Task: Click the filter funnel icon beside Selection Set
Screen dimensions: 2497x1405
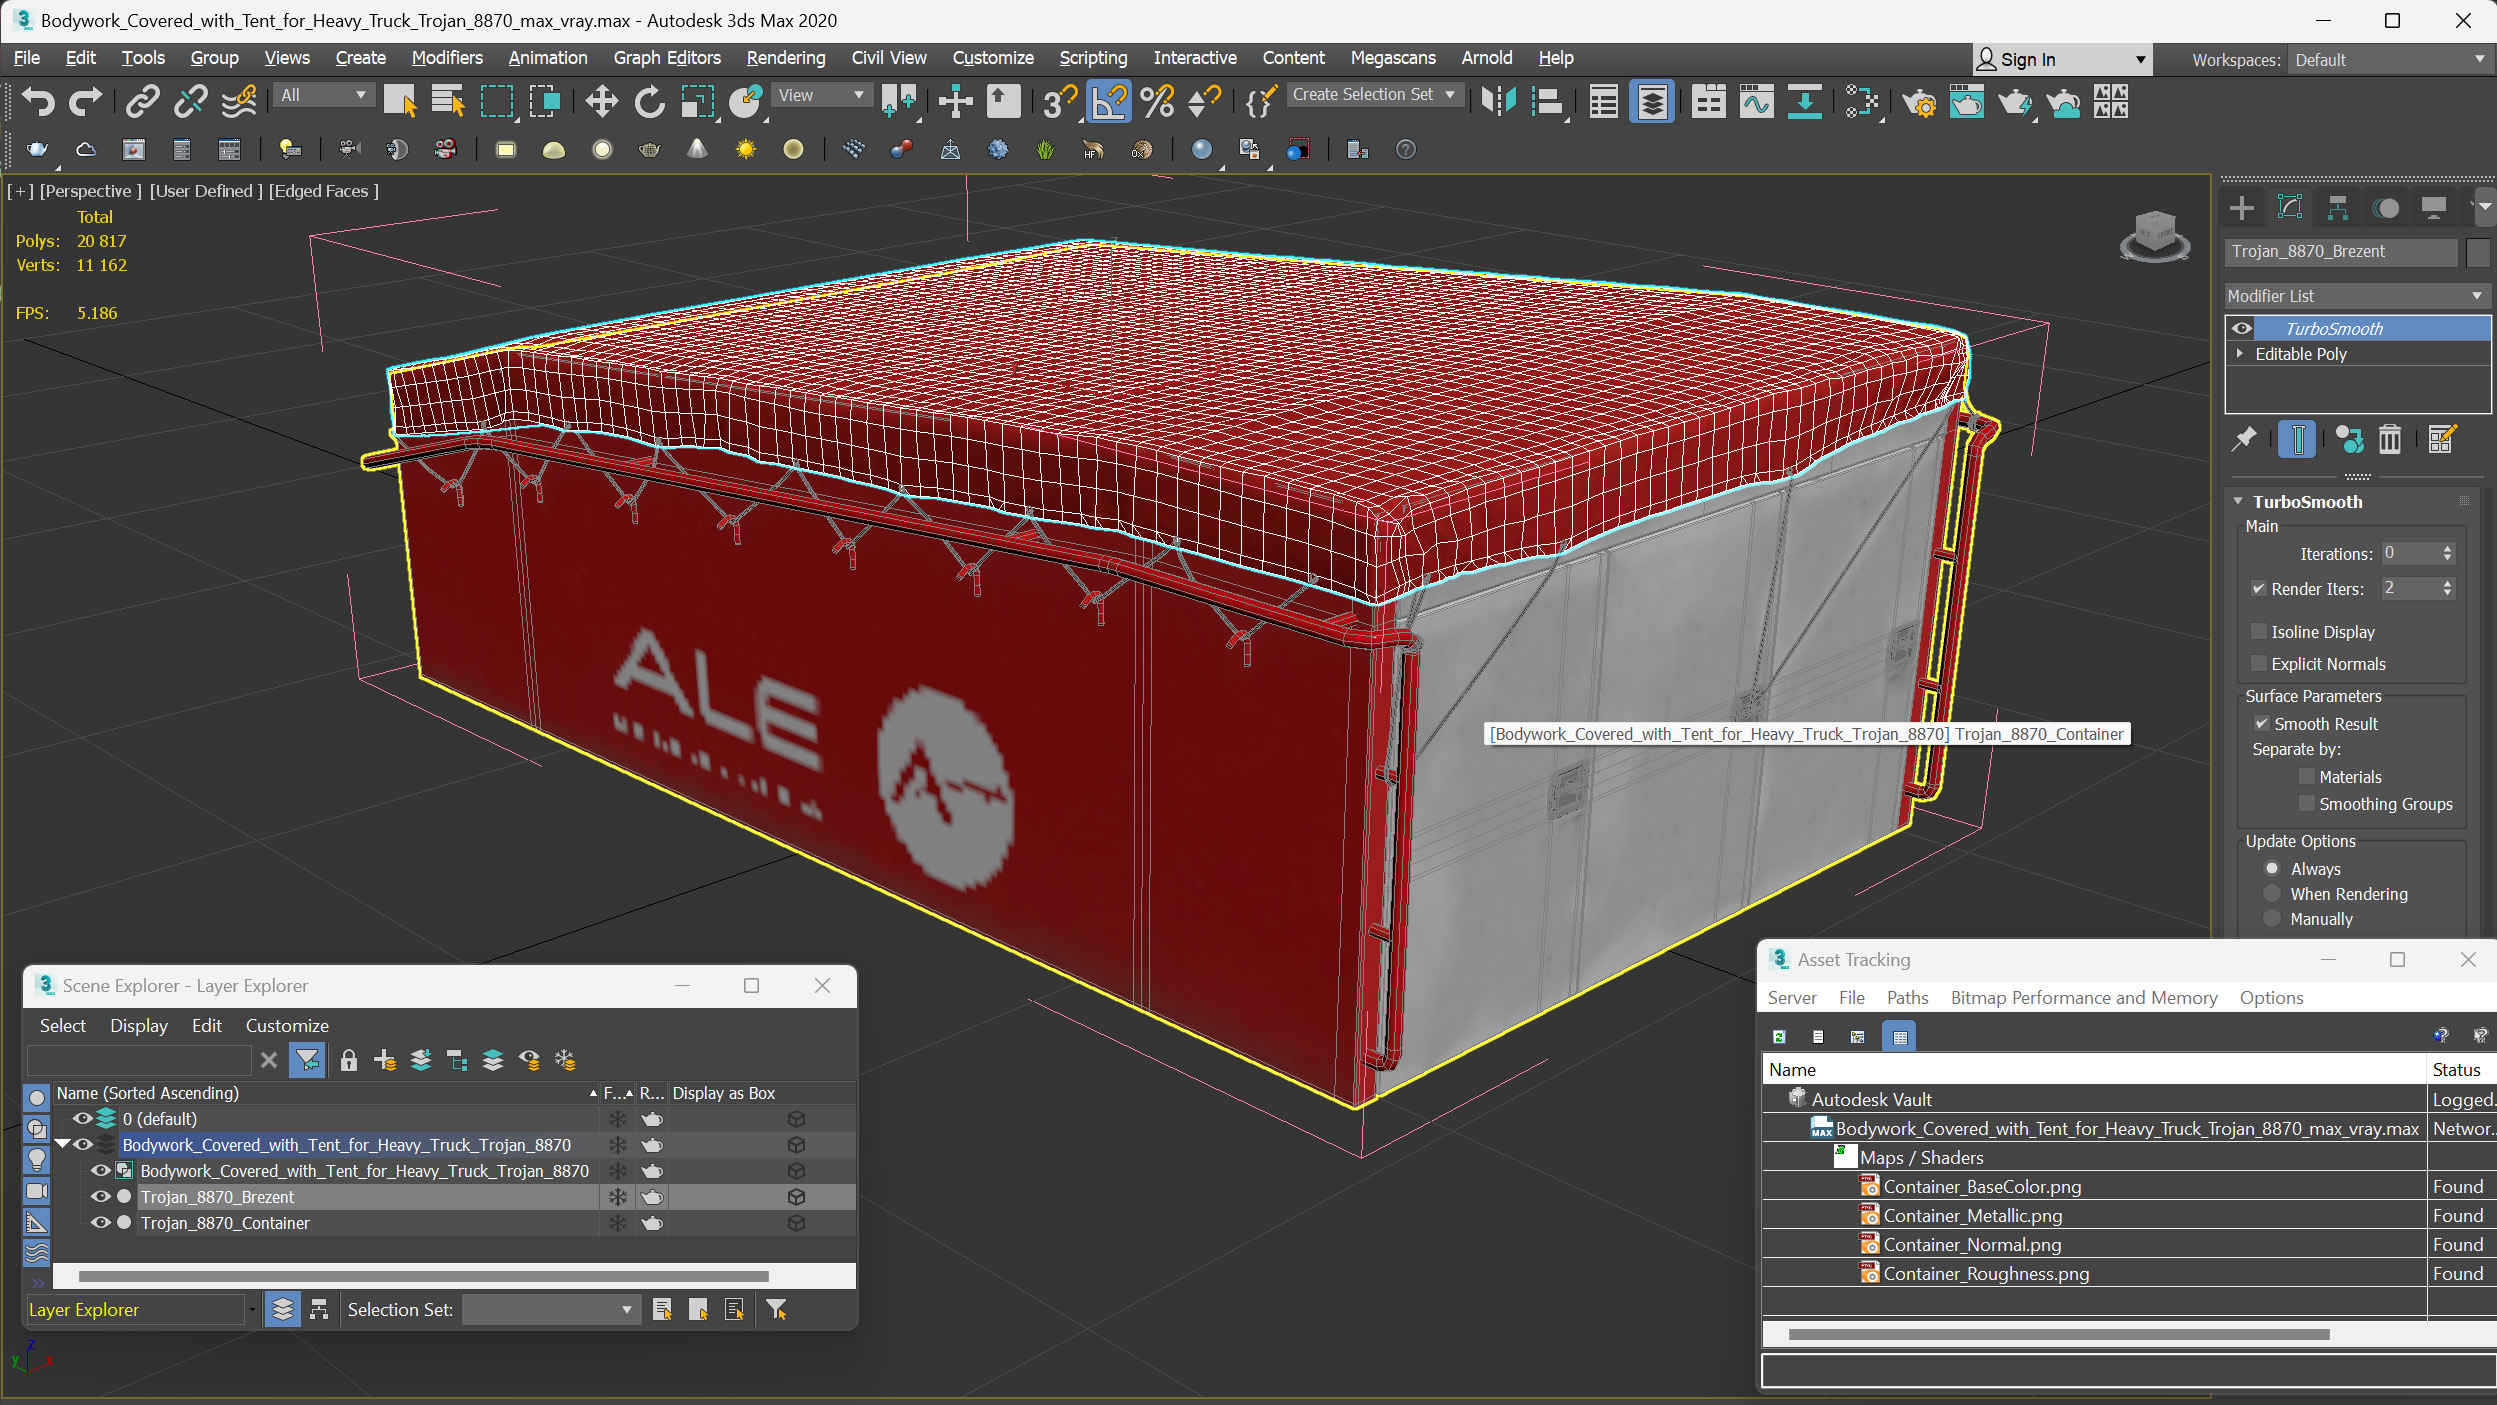Action: click(776, 1310)
